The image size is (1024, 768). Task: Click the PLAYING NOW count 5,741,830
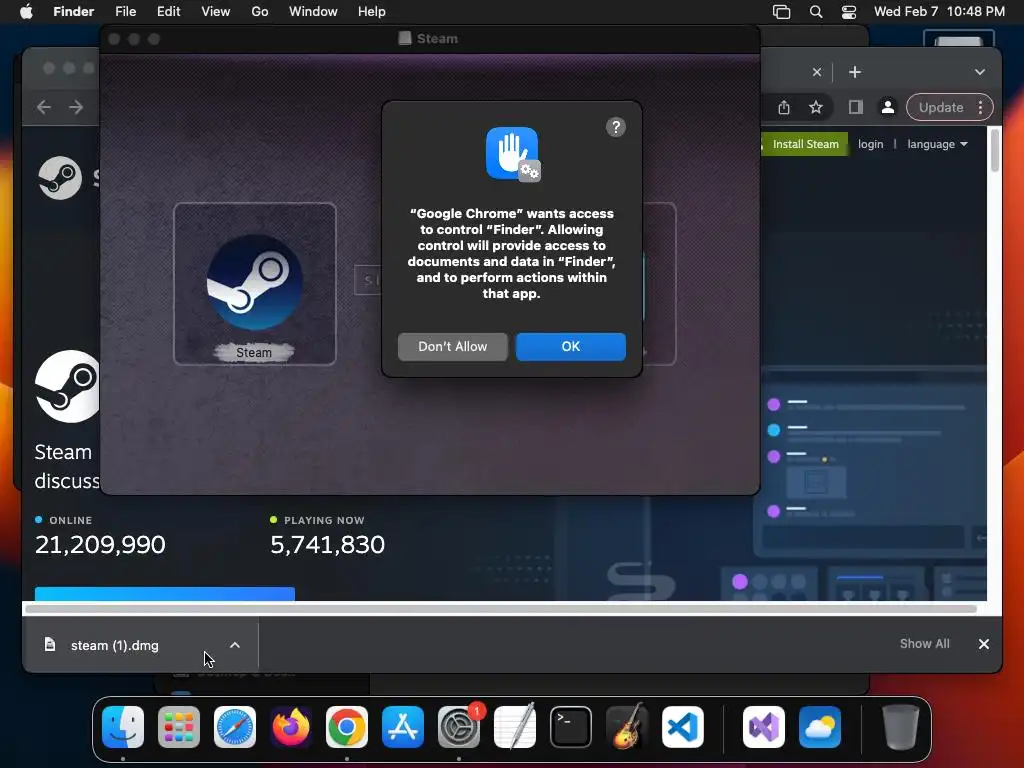click(327, 545)
